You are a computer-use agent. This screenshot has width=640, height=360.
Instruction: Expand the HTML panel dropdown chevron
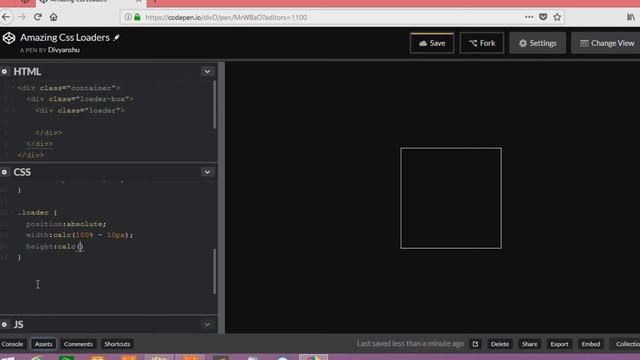click(x=207, y=71)
